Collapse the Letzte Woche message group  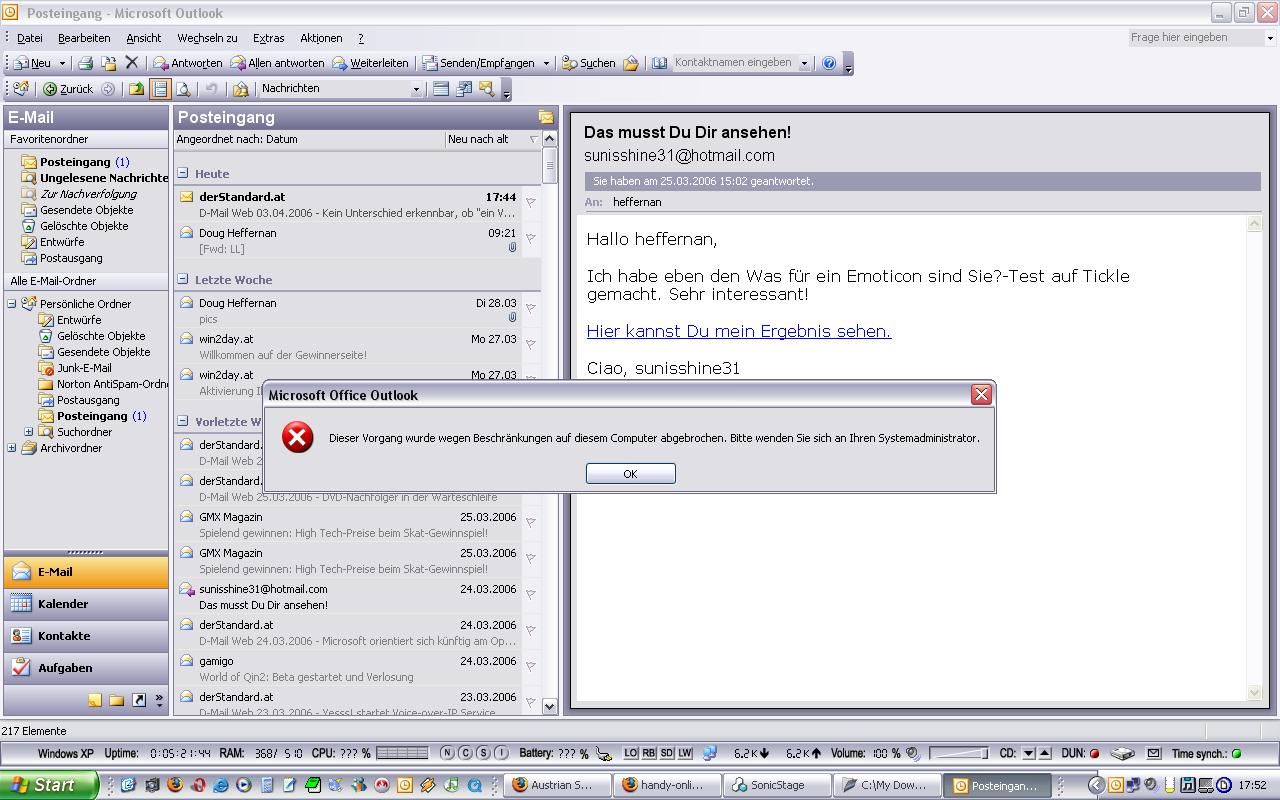point(183,279)
